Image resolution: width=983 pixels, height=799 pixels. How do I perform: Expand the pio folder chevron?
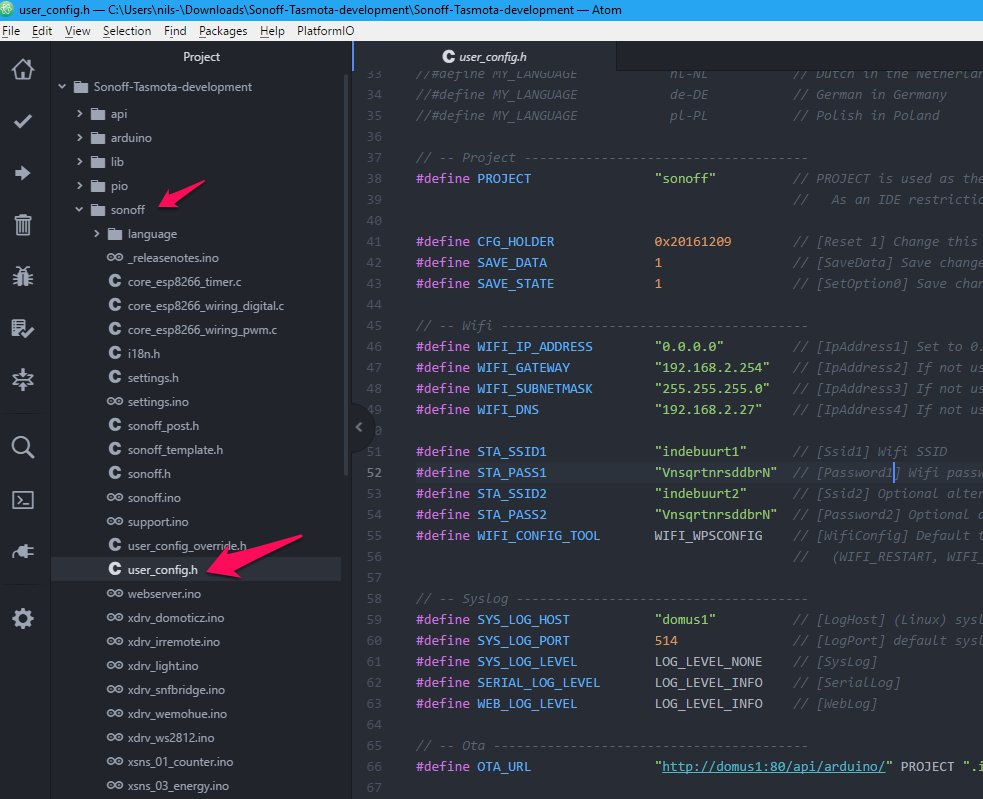(x=80, y=186)
